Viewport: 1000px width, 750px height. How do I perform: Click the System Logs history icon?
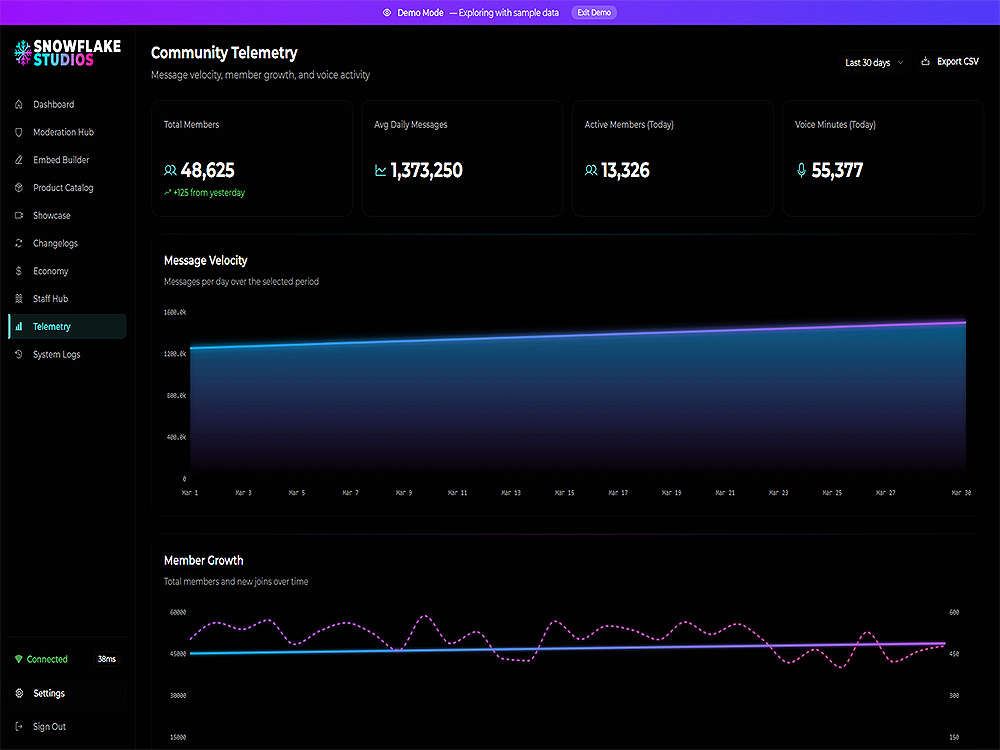[x=18, y=354]
